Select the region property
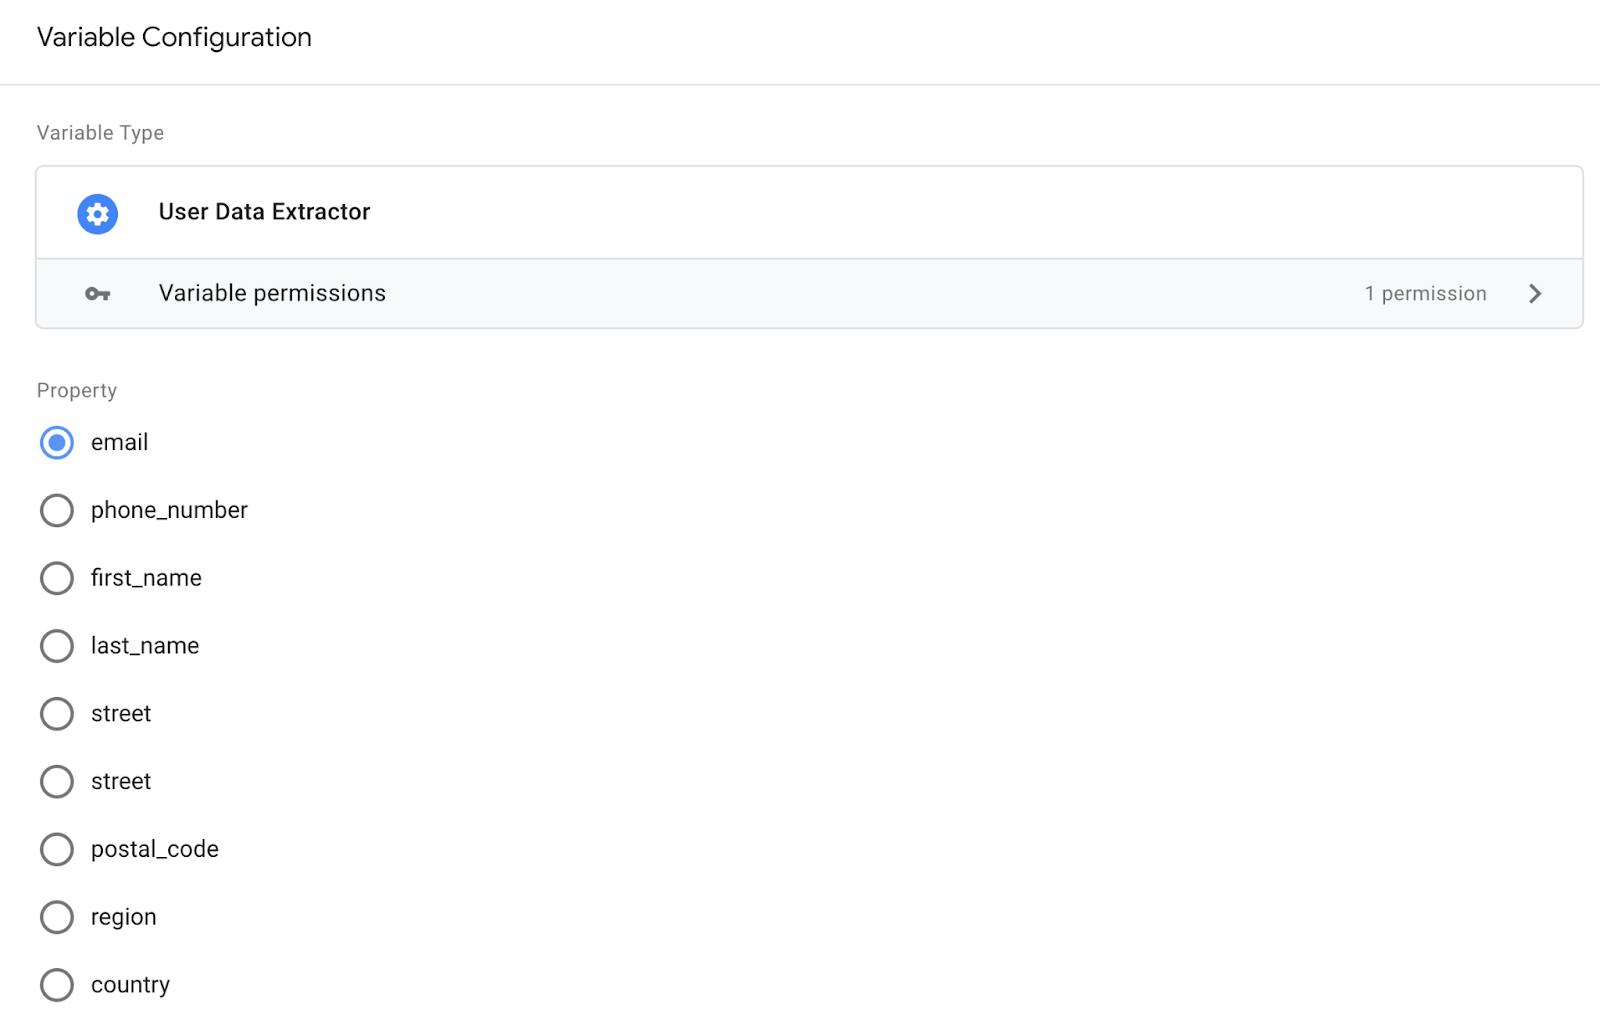 tap(57, 917)
